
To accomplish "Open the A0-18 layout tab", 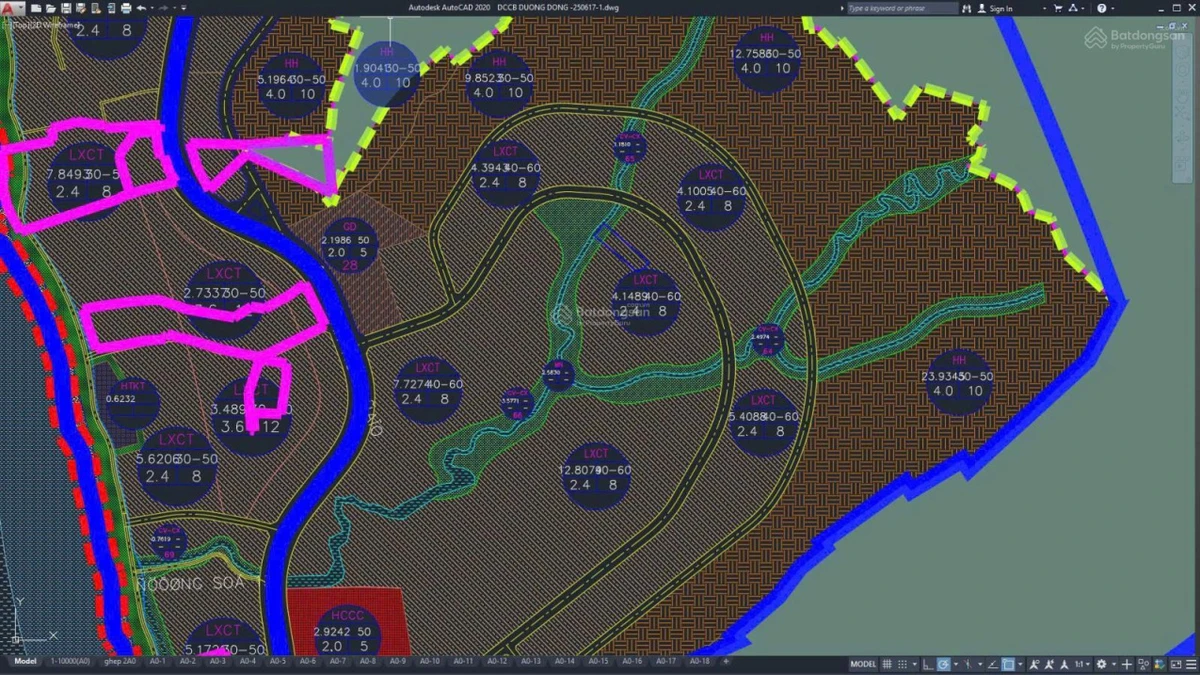I will coord(699,661).
